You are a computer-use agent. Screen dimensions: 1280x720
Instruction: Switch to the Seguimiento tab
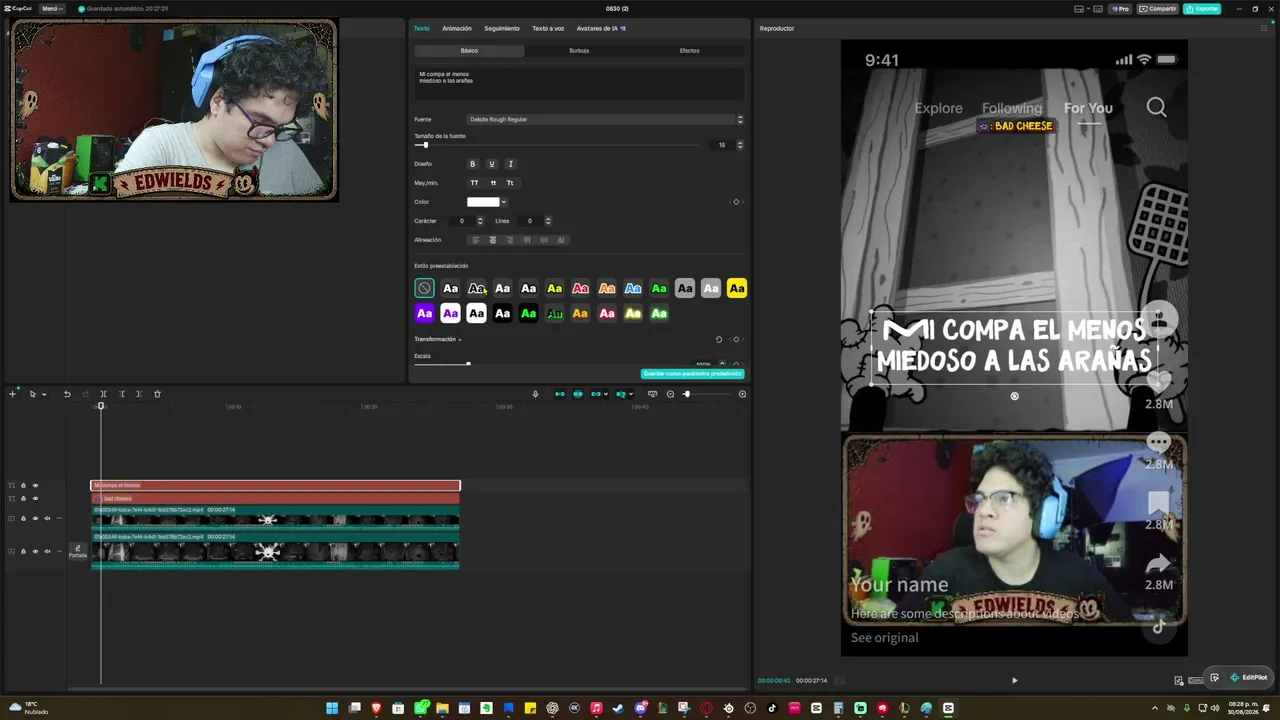pyautogui.click(x=502, y=28)
